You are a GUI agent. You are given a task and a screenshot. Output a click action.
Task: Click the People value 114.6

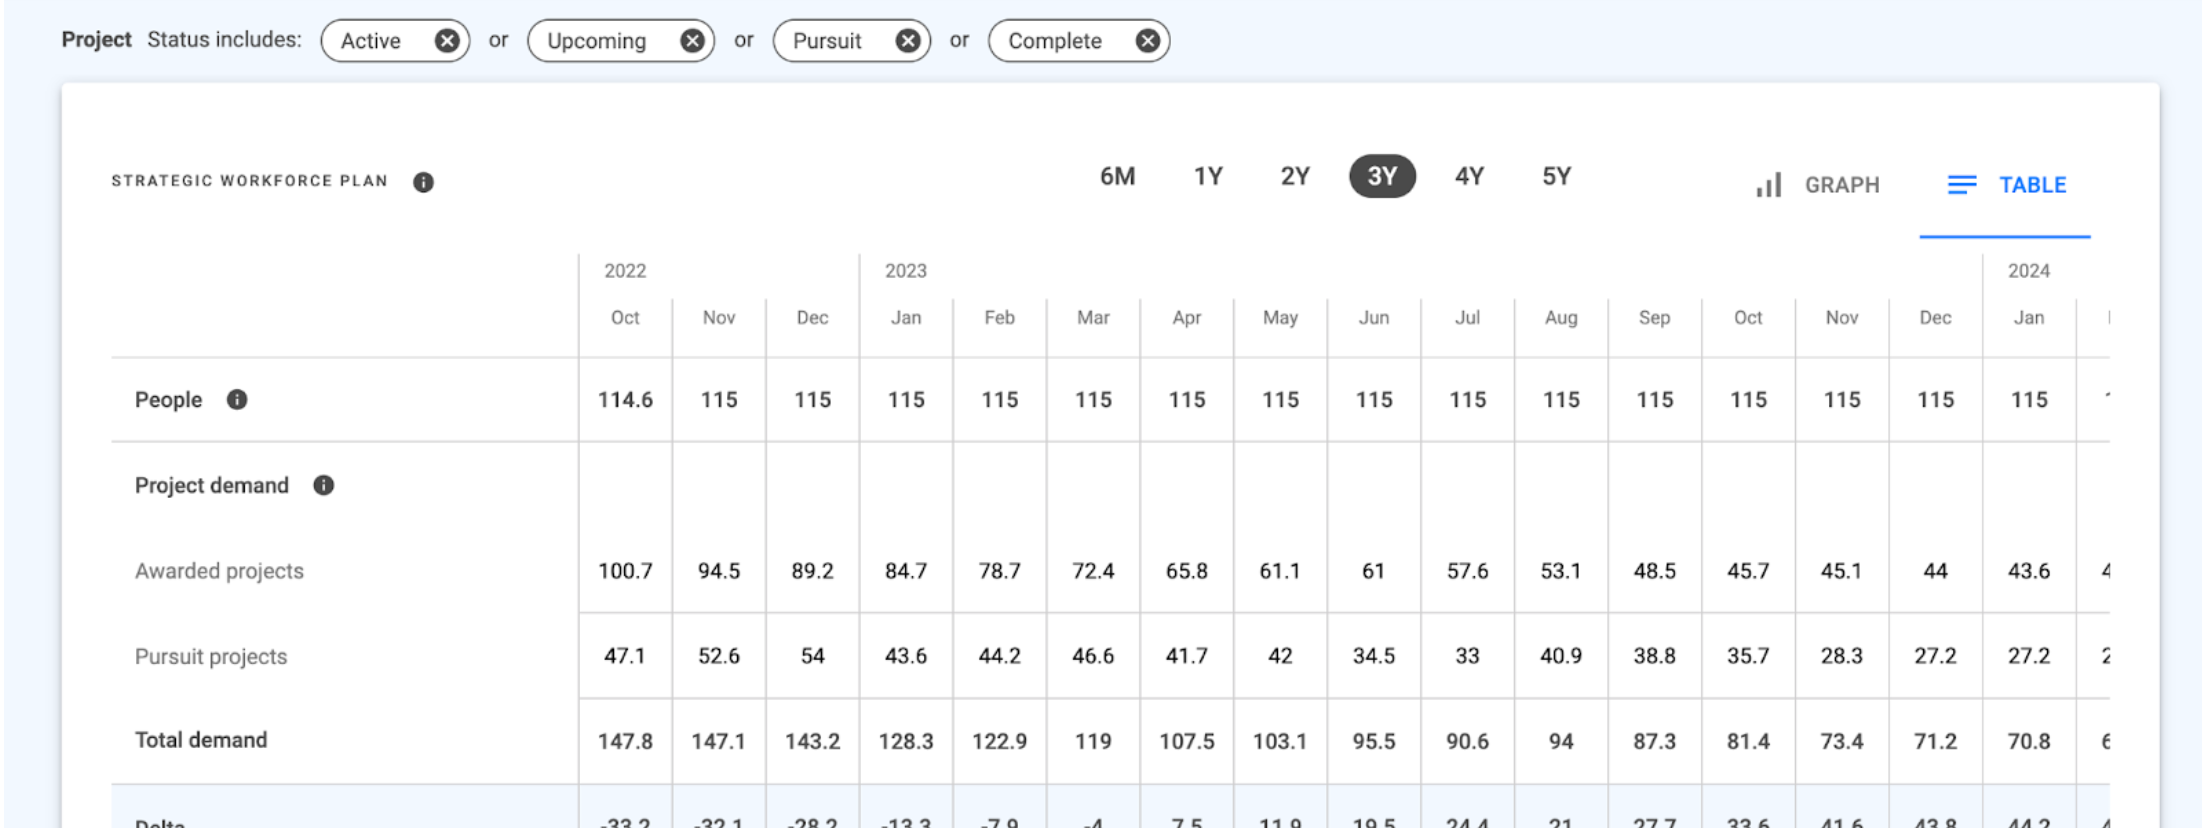click(x=625, y=400)
